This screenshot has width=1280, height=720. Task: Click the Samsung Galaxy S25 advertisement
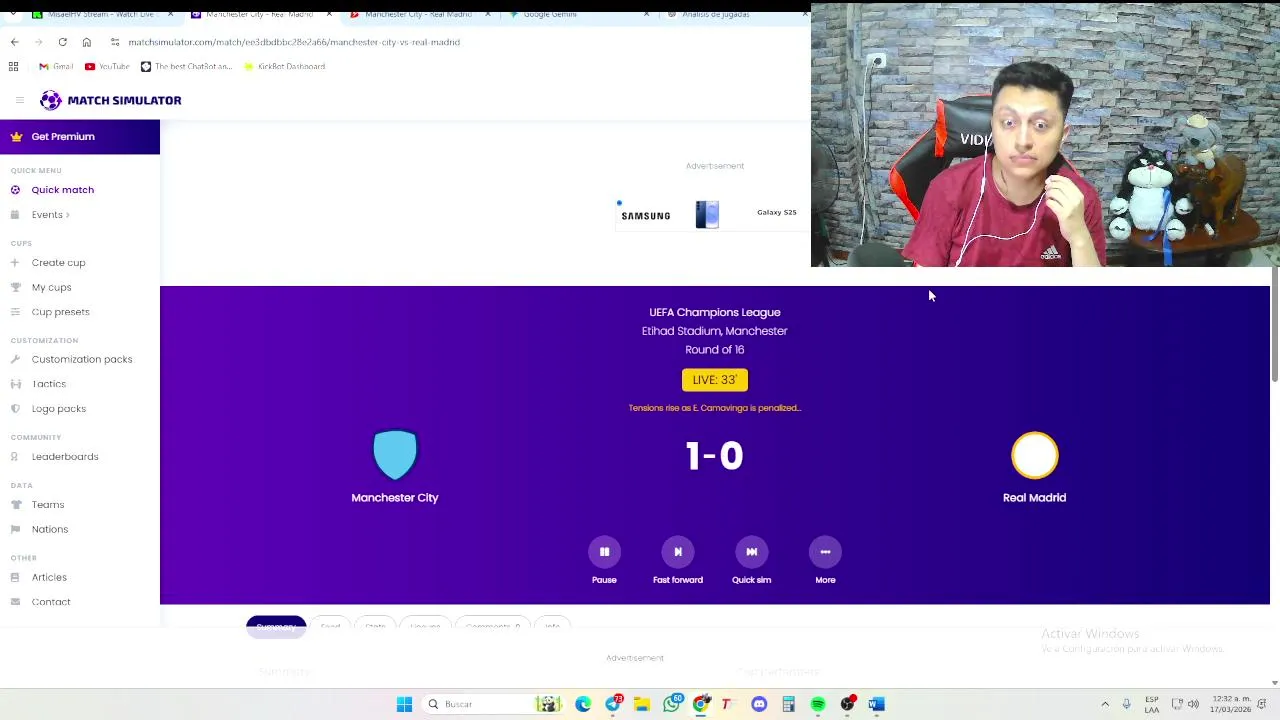tap(712, 214)
